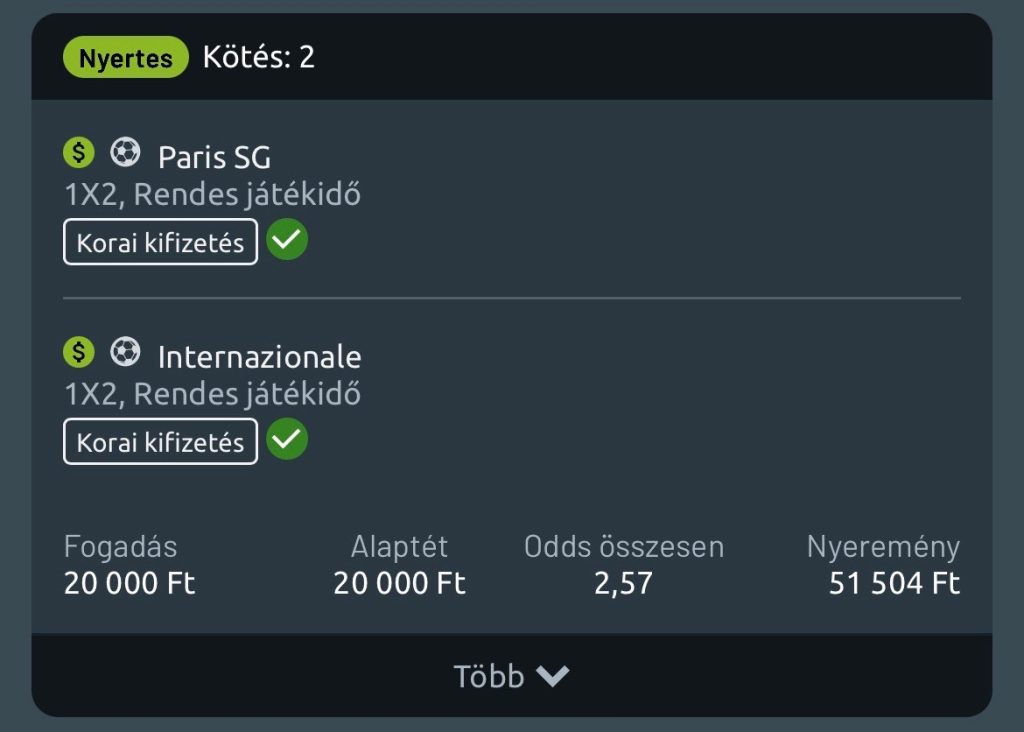Click the Fogadás amount 20 000 Ft
This screenshot has height=732, width=1024.
(x=130, y=584)
